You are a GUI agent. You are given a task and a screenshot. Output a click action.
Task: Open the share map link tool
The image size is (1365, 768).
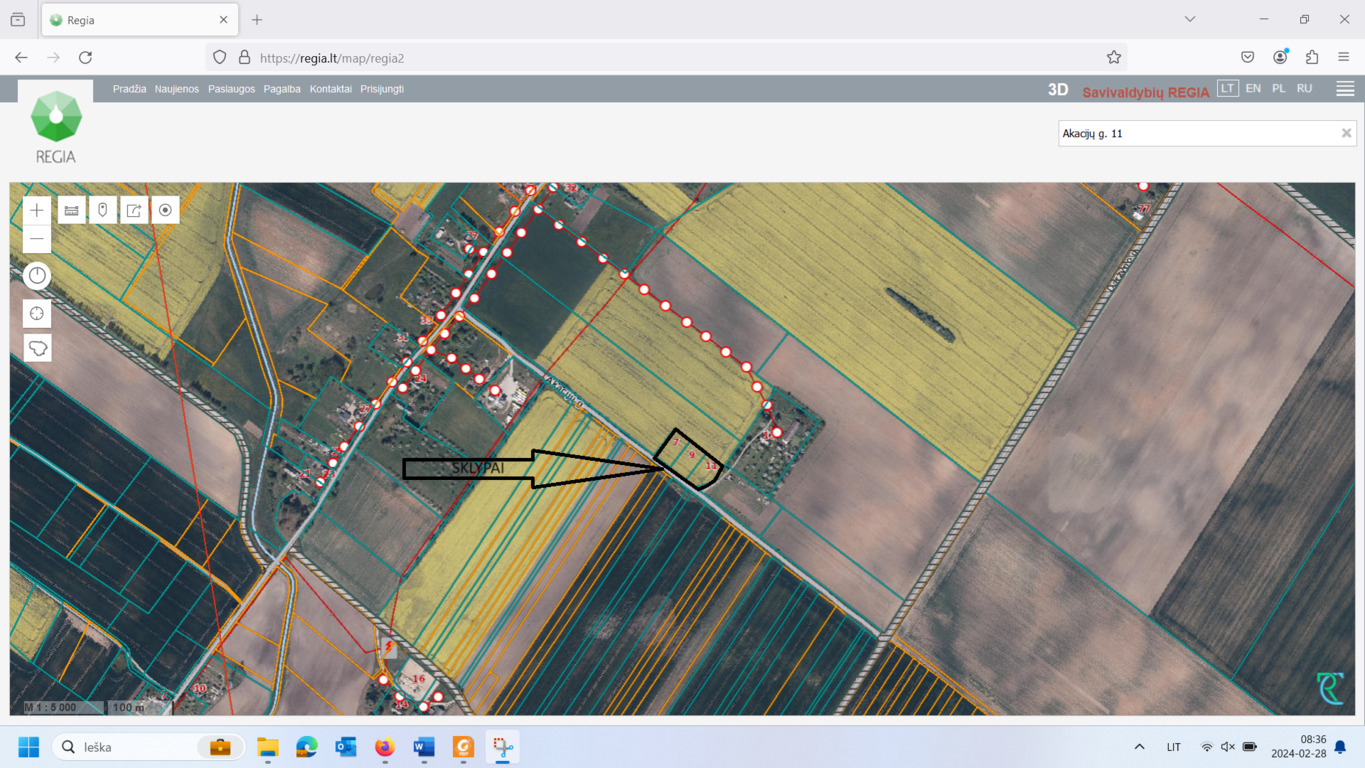click(x=134, y=210)
